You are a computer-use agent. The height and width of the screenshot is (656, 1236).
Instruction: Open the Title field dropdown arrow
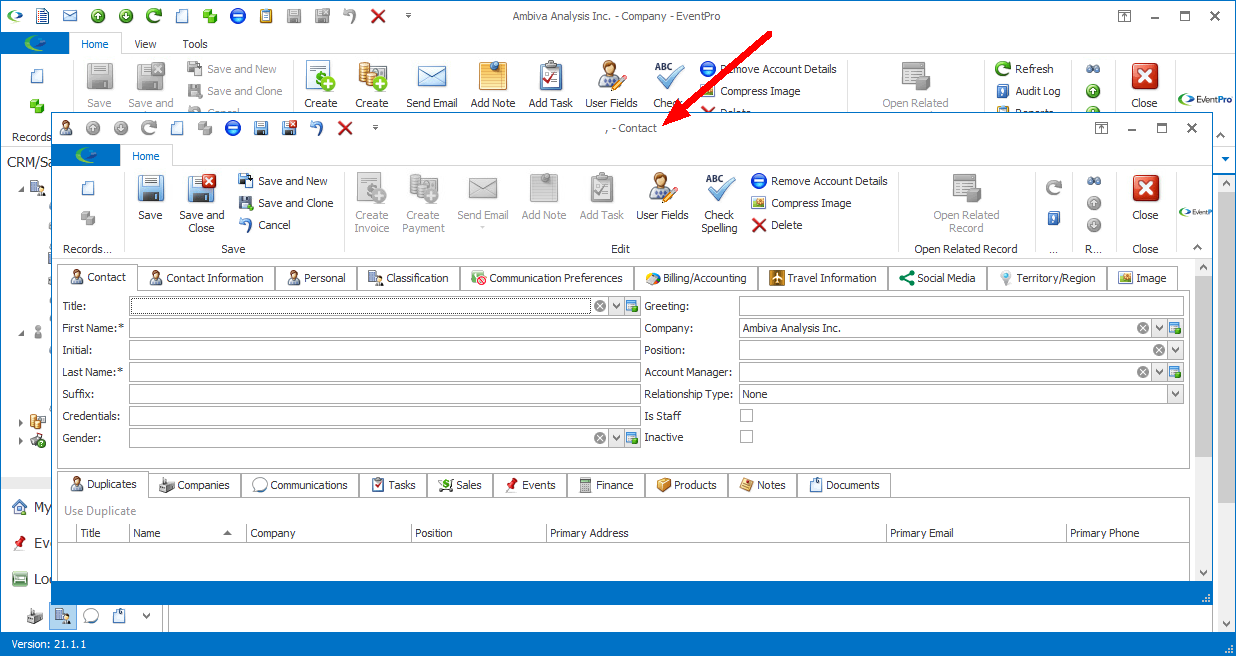616,306
